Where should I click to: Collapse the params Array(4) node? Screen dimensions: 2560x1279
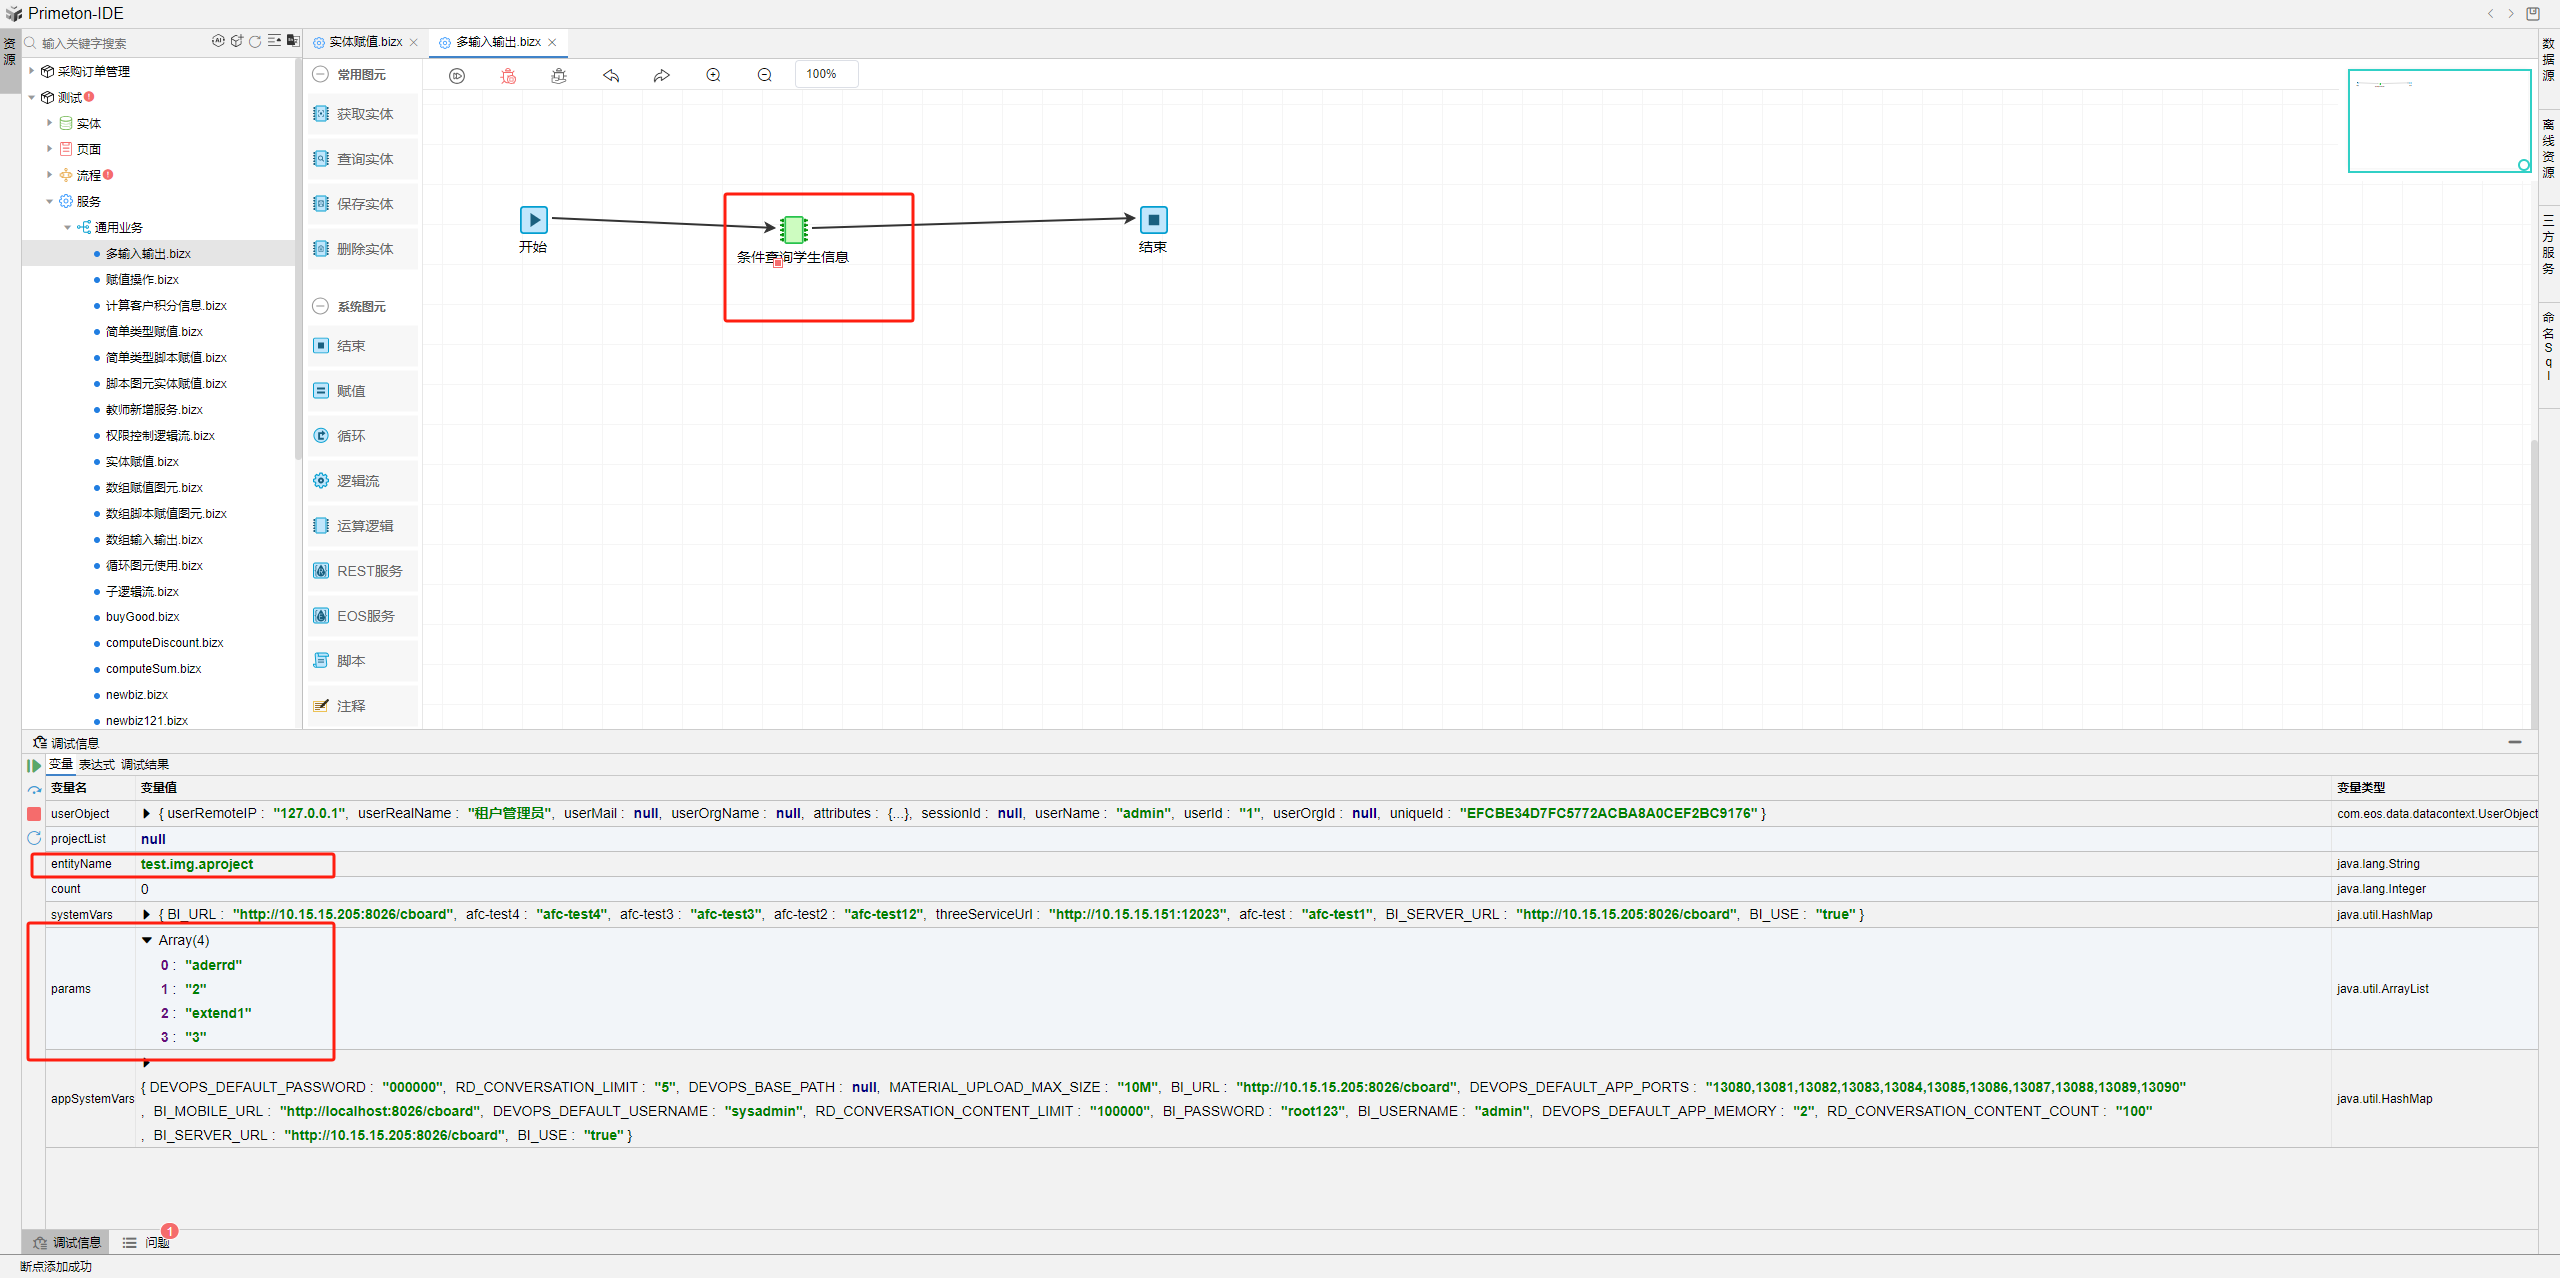(x=147, y=940)
